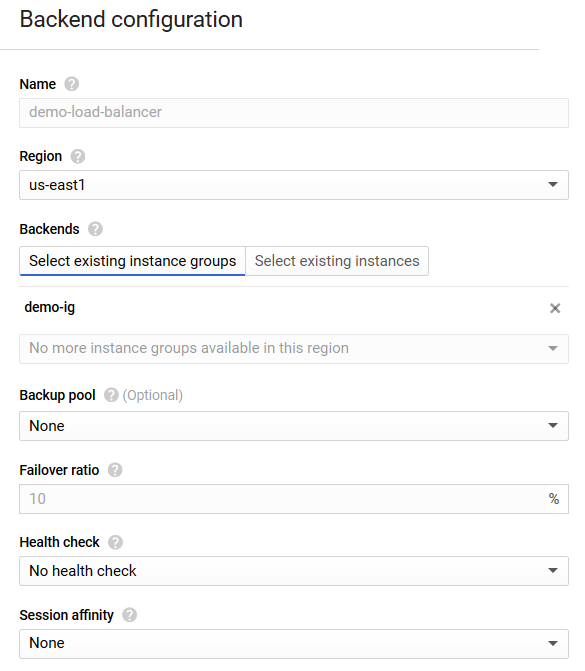Viewport: 585px width, 671px height.
Task: Click the Session affinity dropdown arrow
Action: tap(552, 643)
